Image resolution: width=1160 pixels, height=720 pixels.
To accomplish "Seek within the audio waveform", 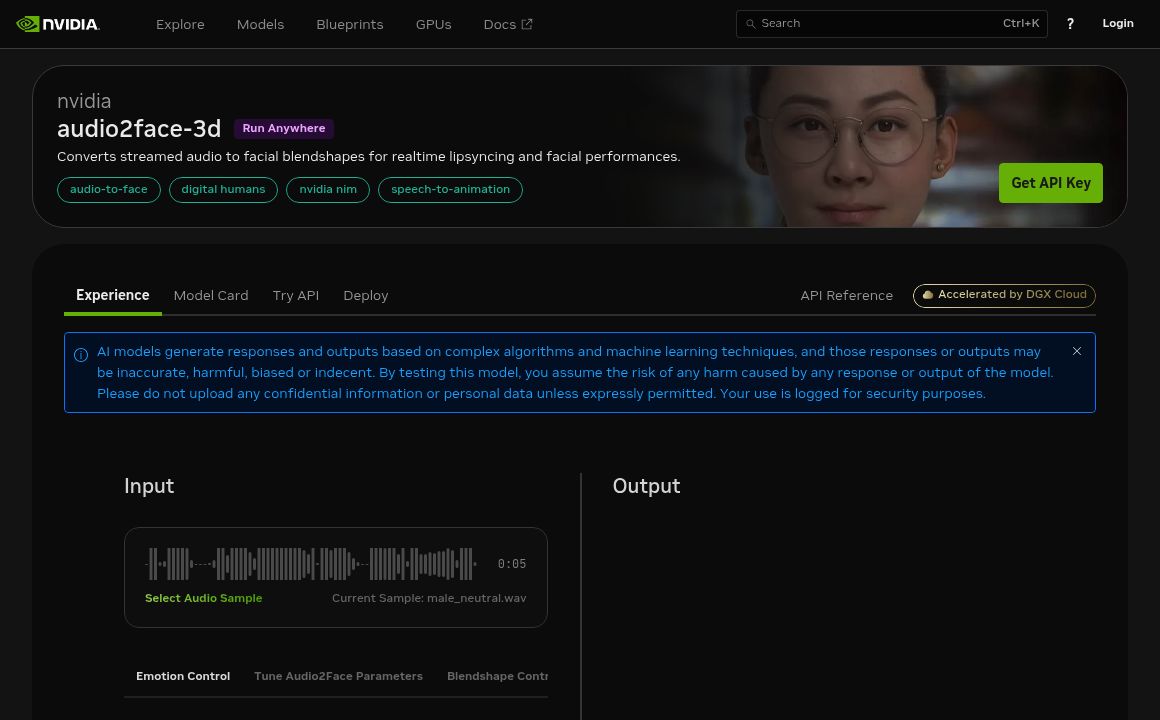I will pyautogui.click(x=312, y=564).
